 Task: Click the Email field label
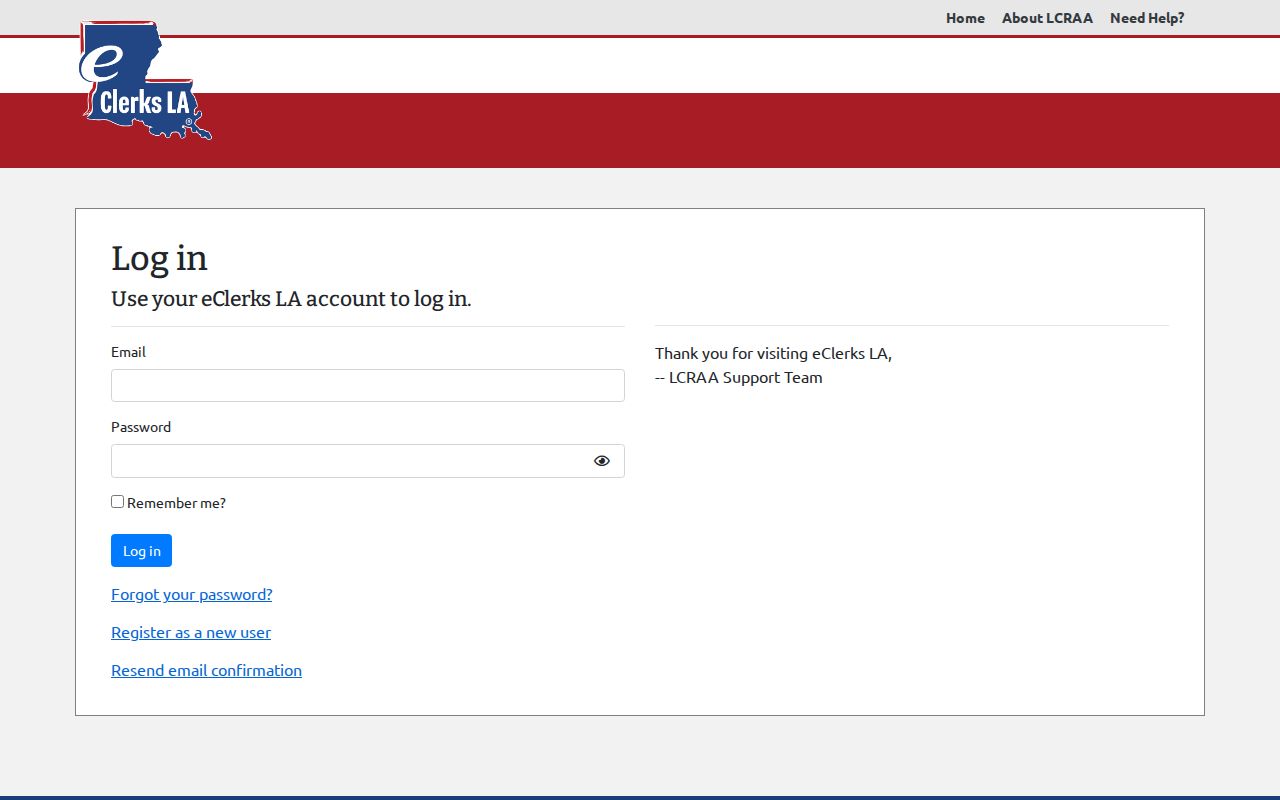128,352
